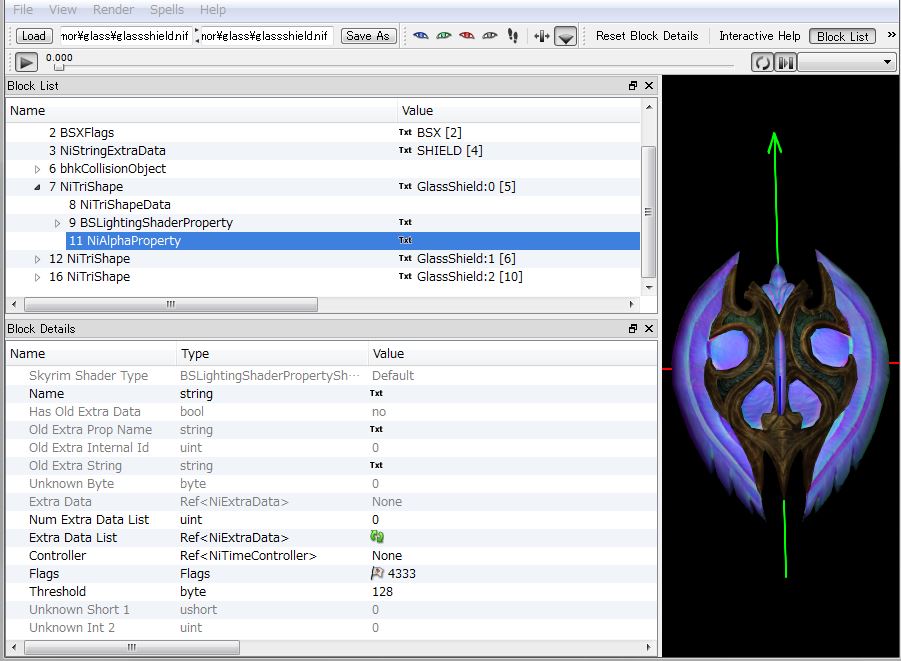Image resolution: width=901 pixels, height=661 pixels.
Task: Select the 3 NiStringExtraData block
Action: point(107,151)
